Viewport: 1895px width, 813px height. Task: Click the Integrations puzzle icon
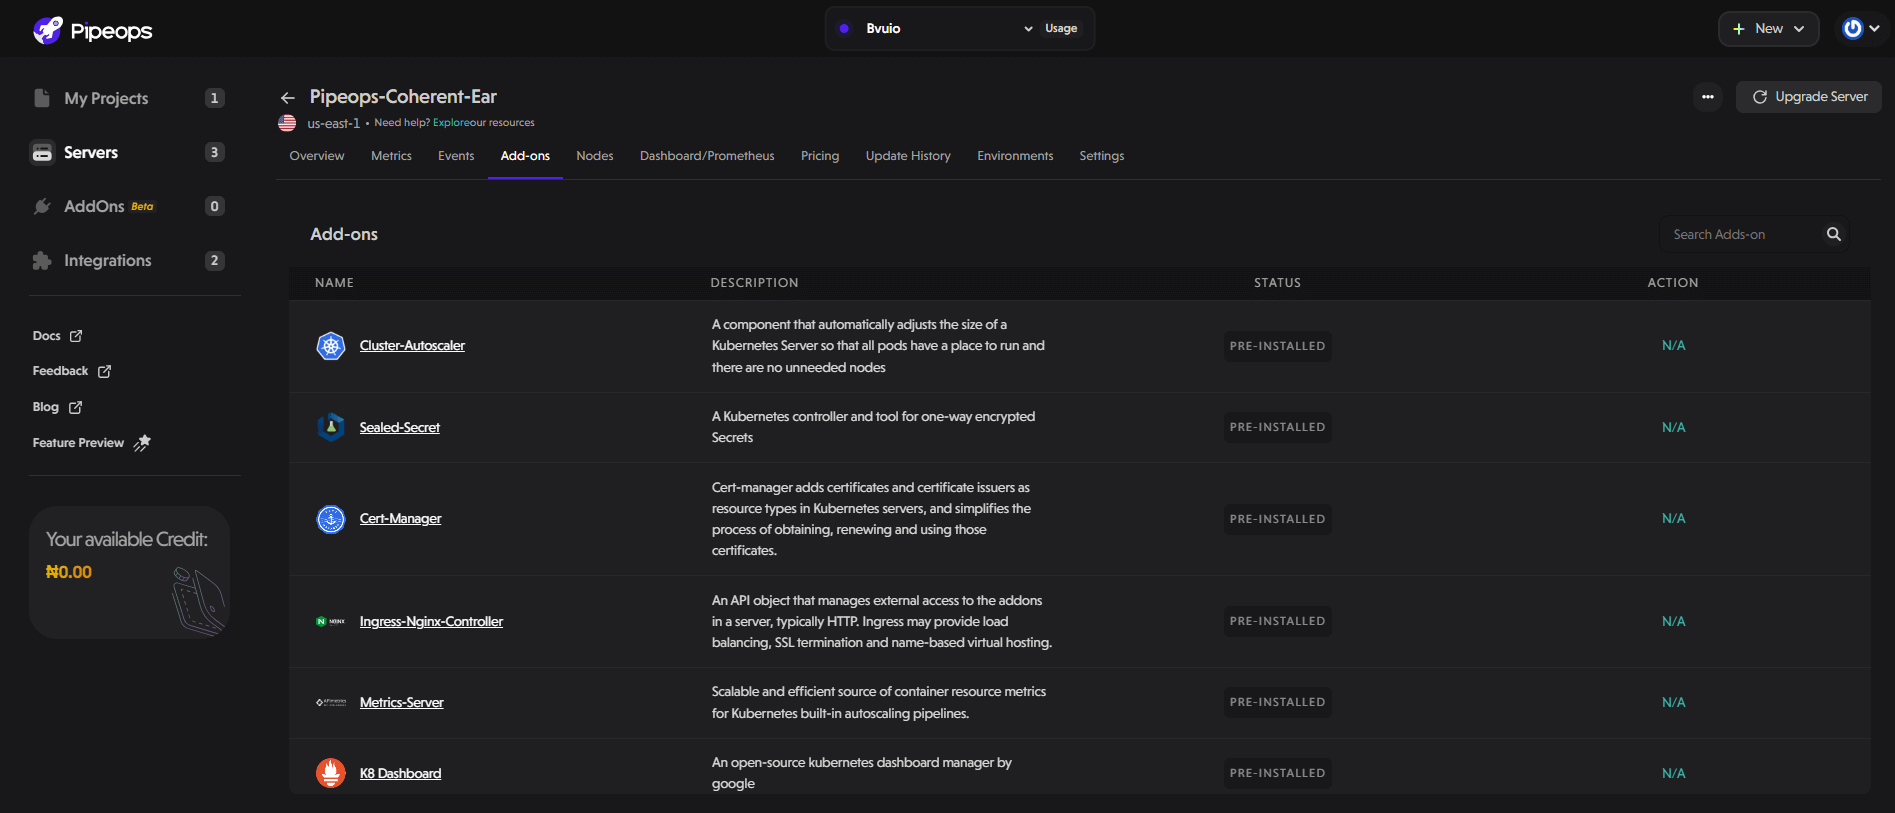point(42,260)
